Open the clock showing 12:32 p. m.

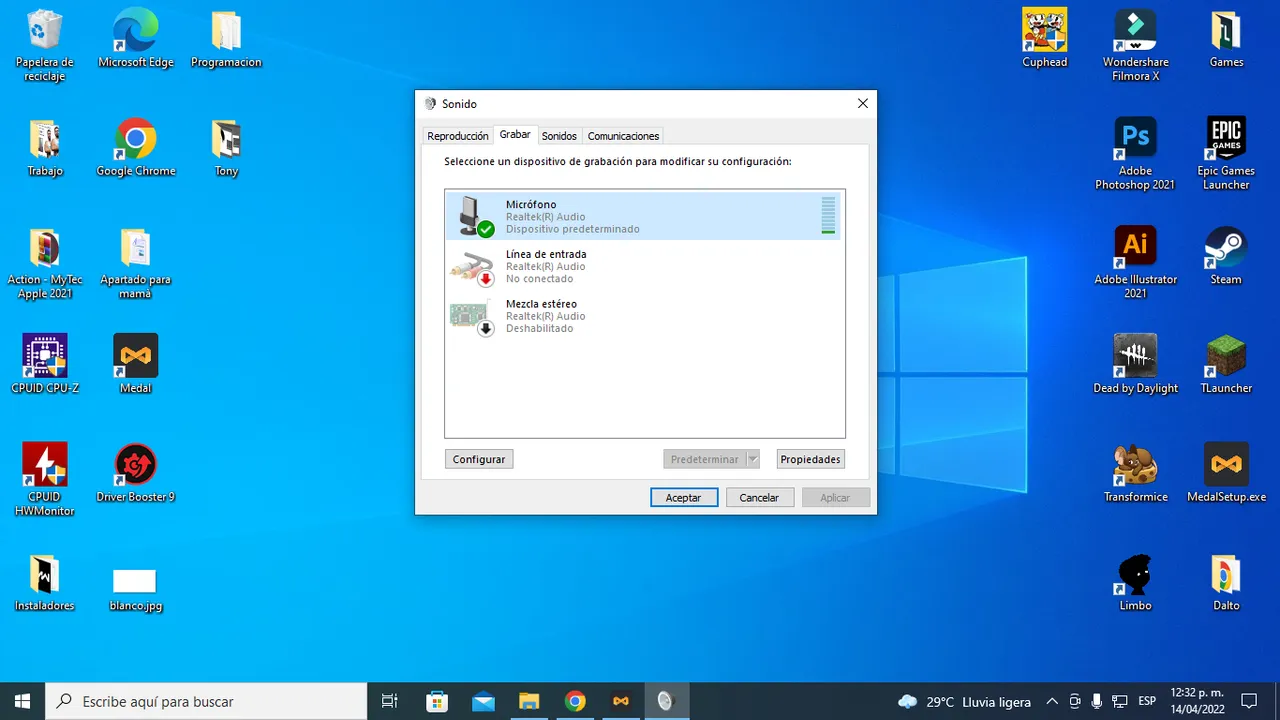point(1196,701)
